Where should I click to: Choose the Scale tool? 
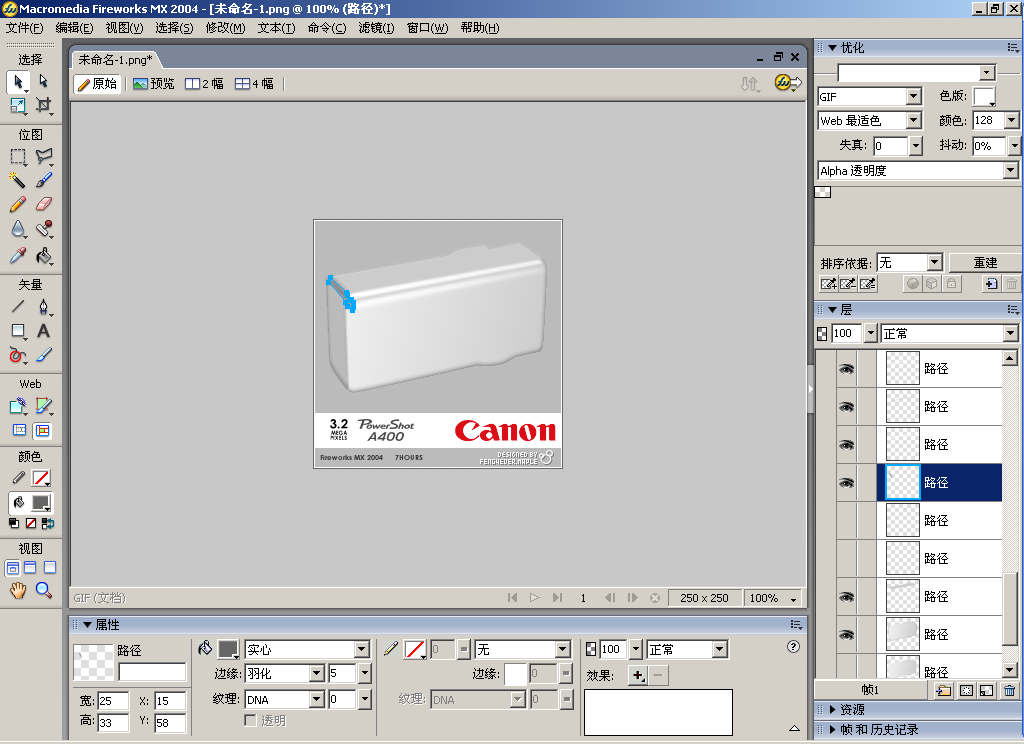pos(18,105)
